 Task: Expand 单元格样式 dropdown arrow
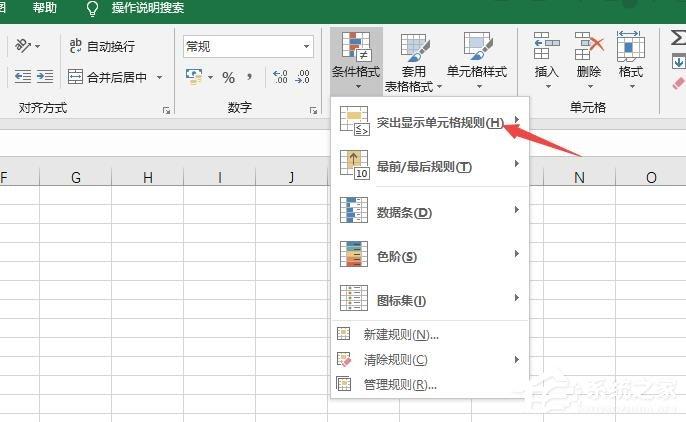(x=480, y=87)
